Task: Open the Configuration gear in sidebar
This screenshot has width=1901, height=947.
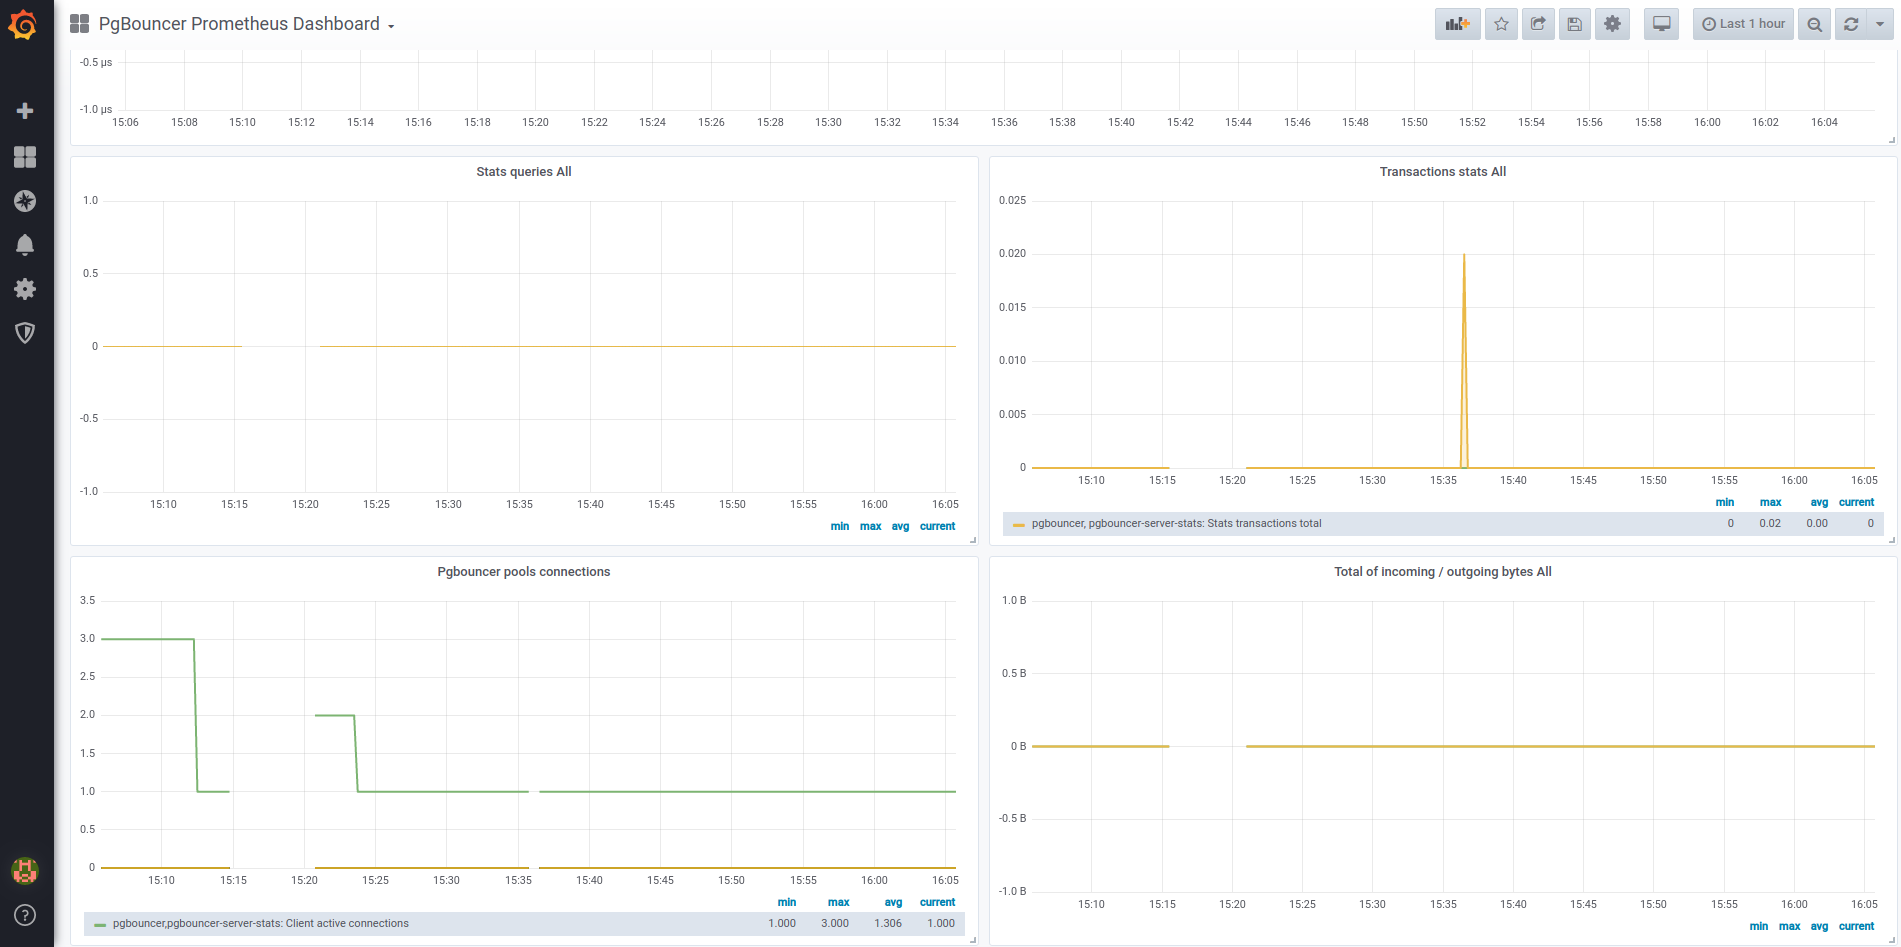Action: pos(25,289)
